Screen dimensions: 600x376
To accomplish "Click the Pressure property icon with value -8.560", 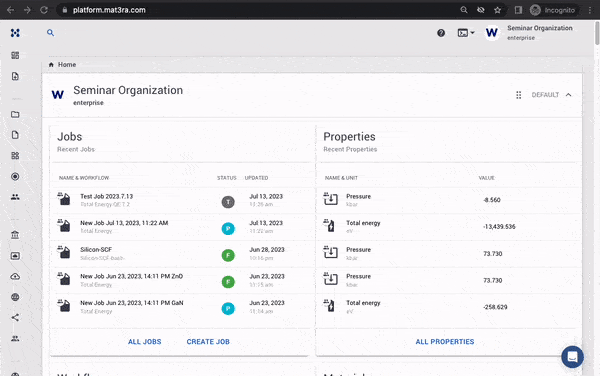I will (331, 199).
